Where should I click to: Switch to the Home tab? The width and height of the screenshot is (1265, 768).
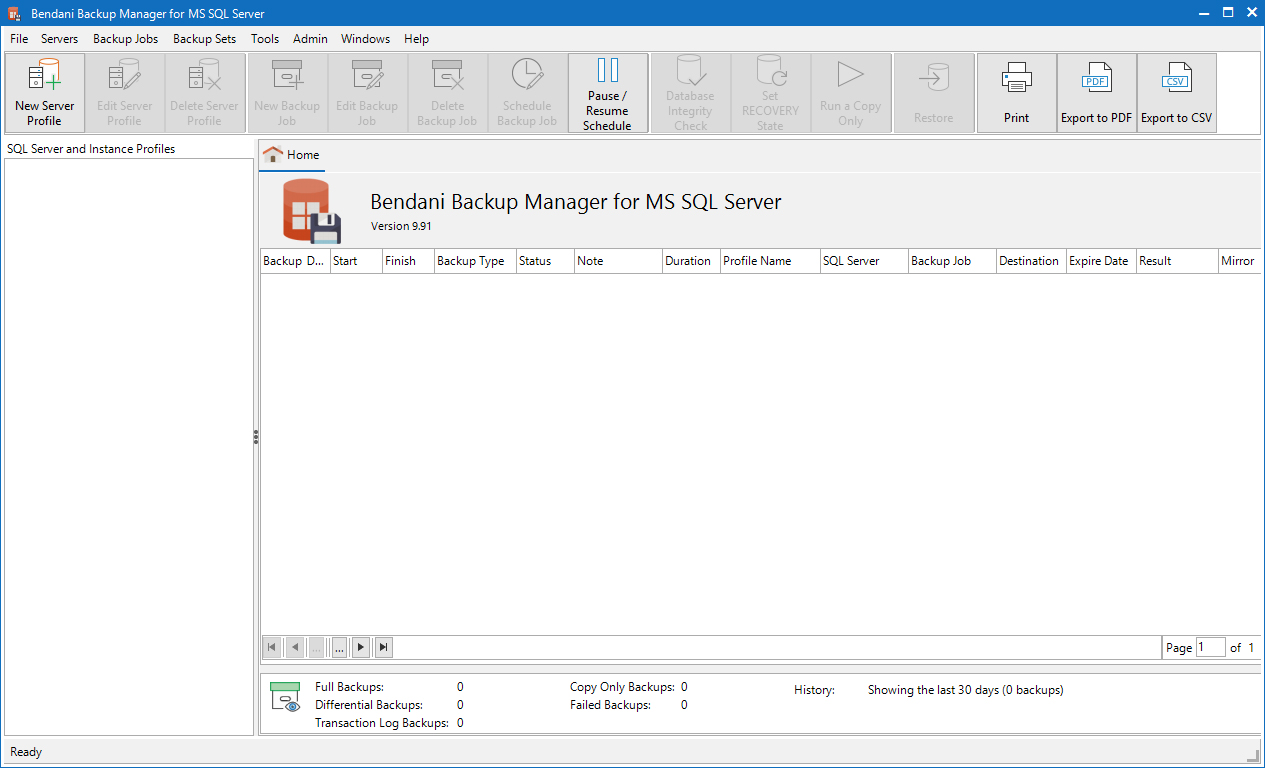292,155
